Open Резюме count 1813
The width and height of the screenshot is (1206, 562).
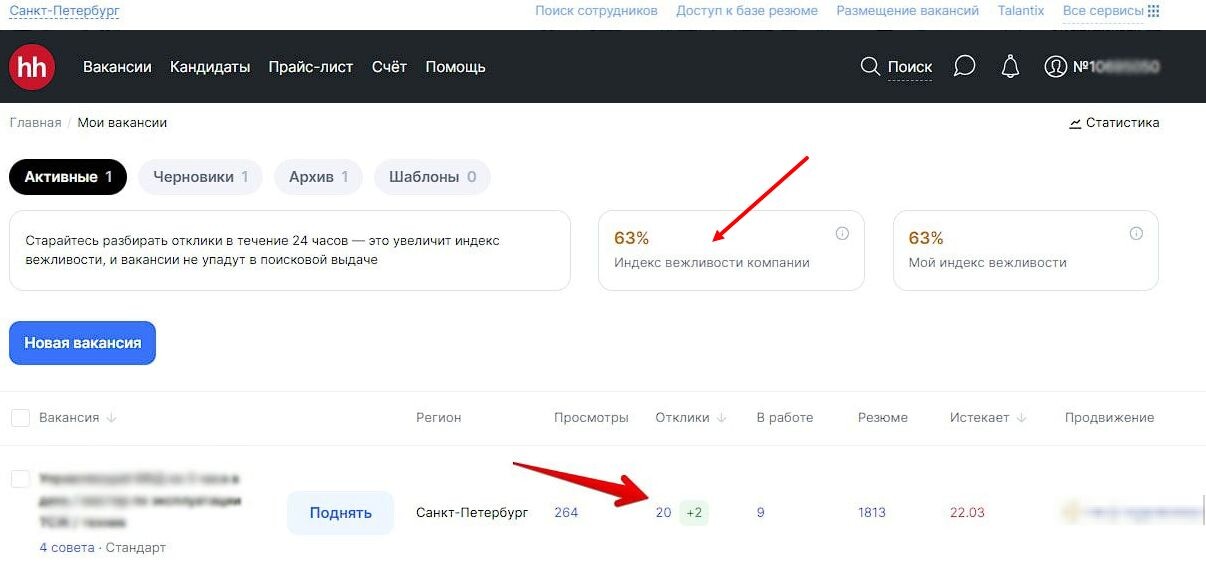tap(872, 513)
